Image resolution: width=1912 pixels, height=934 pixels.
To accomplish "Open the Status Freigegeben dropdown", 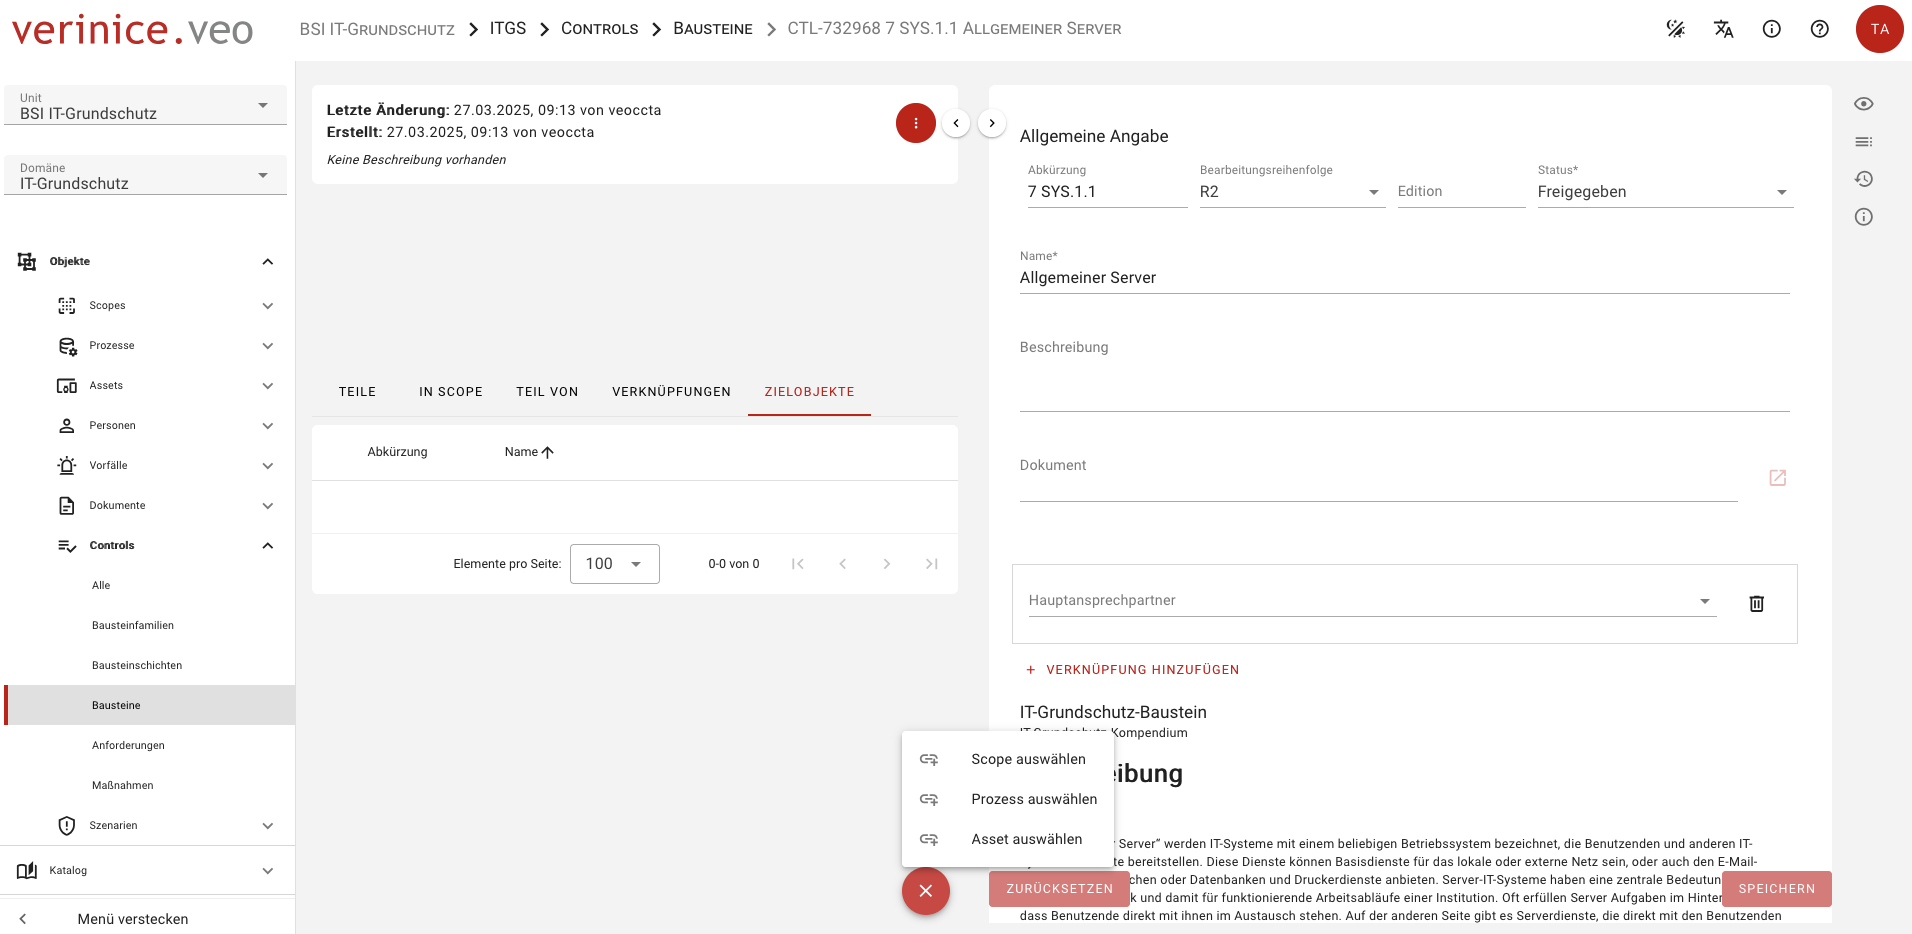I will point(1664,192).
